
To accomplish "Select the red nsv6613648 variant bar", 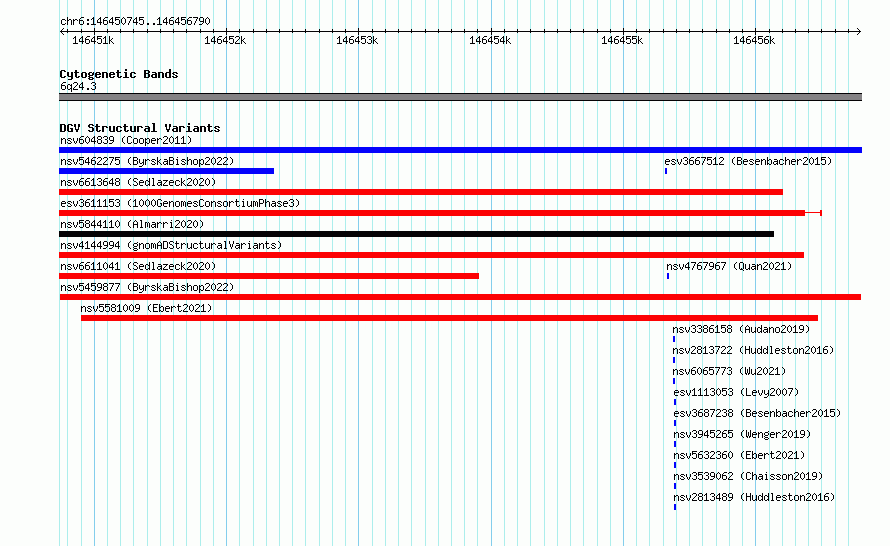I will [421, 192].
